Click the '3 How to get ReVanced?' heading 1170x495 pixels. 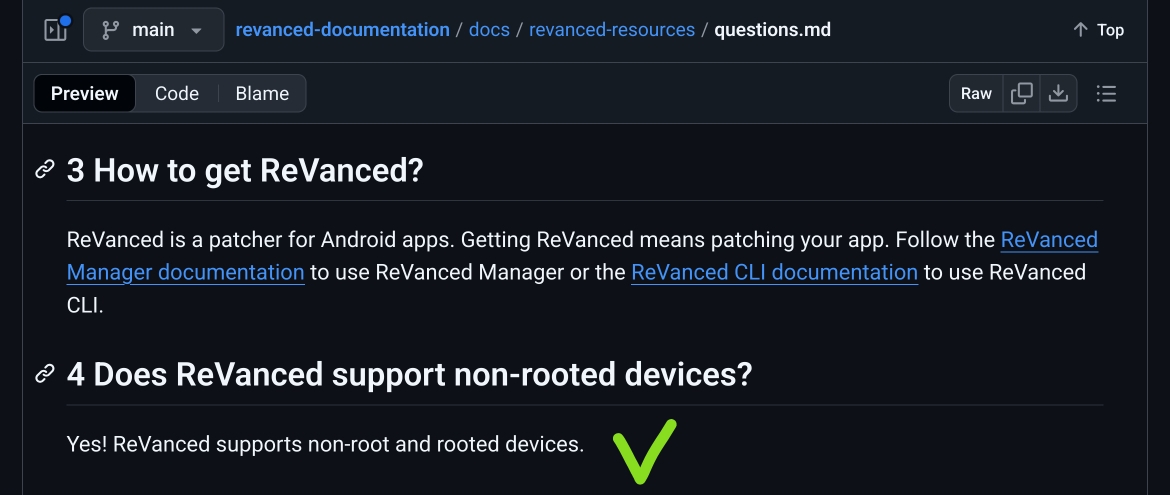[x=245, y=170]
